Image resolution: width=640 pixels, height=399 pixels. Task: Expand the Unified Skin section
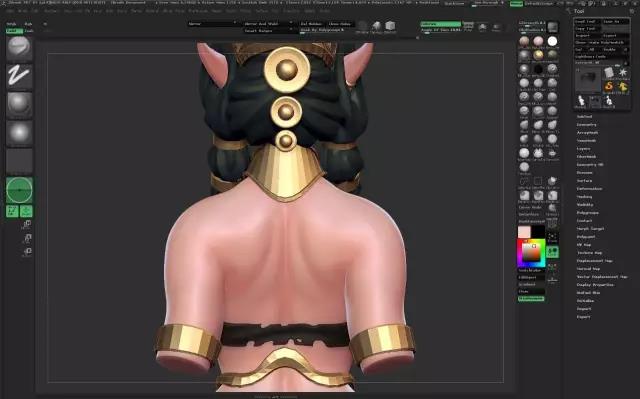[588, 293]
